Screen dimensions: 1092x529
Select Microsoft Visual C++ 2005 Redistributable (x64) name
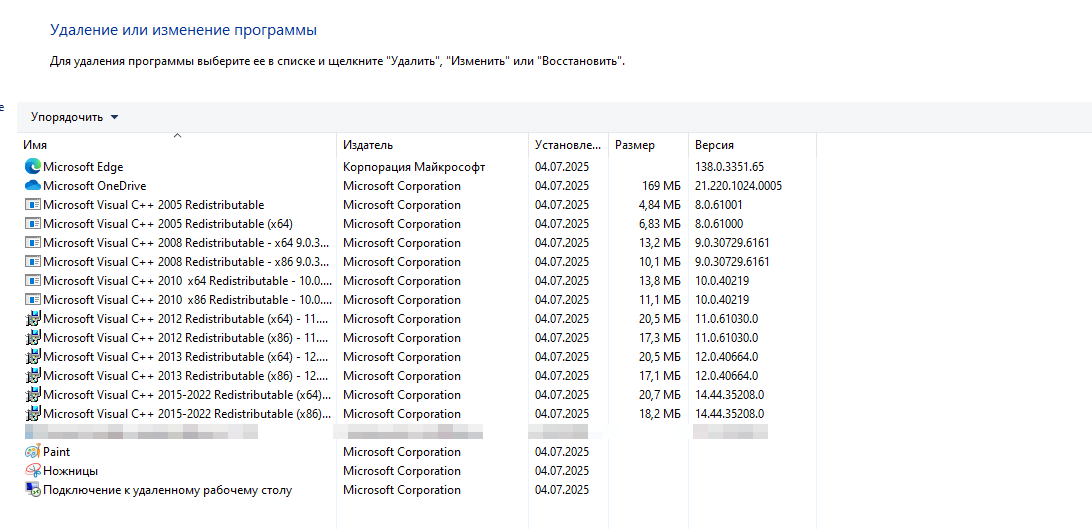pos(169,224)
